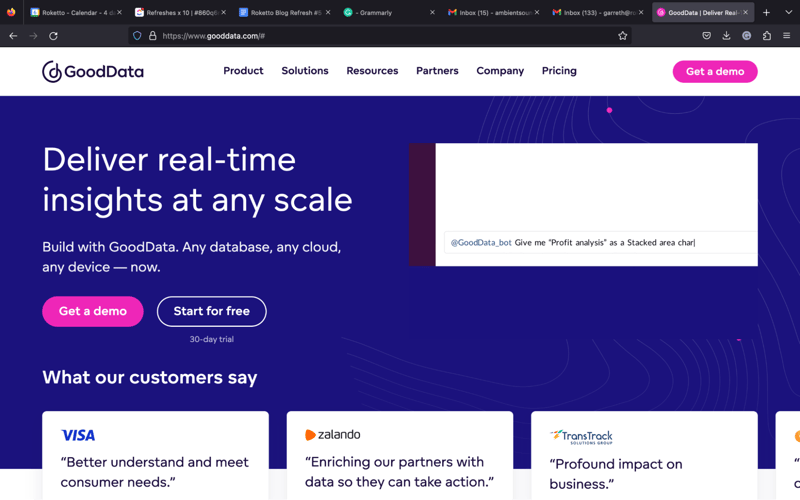This screenshot has height=500, width=800.
Task: Reload the page with the refresh icon
Action: [x=53, y=36]
